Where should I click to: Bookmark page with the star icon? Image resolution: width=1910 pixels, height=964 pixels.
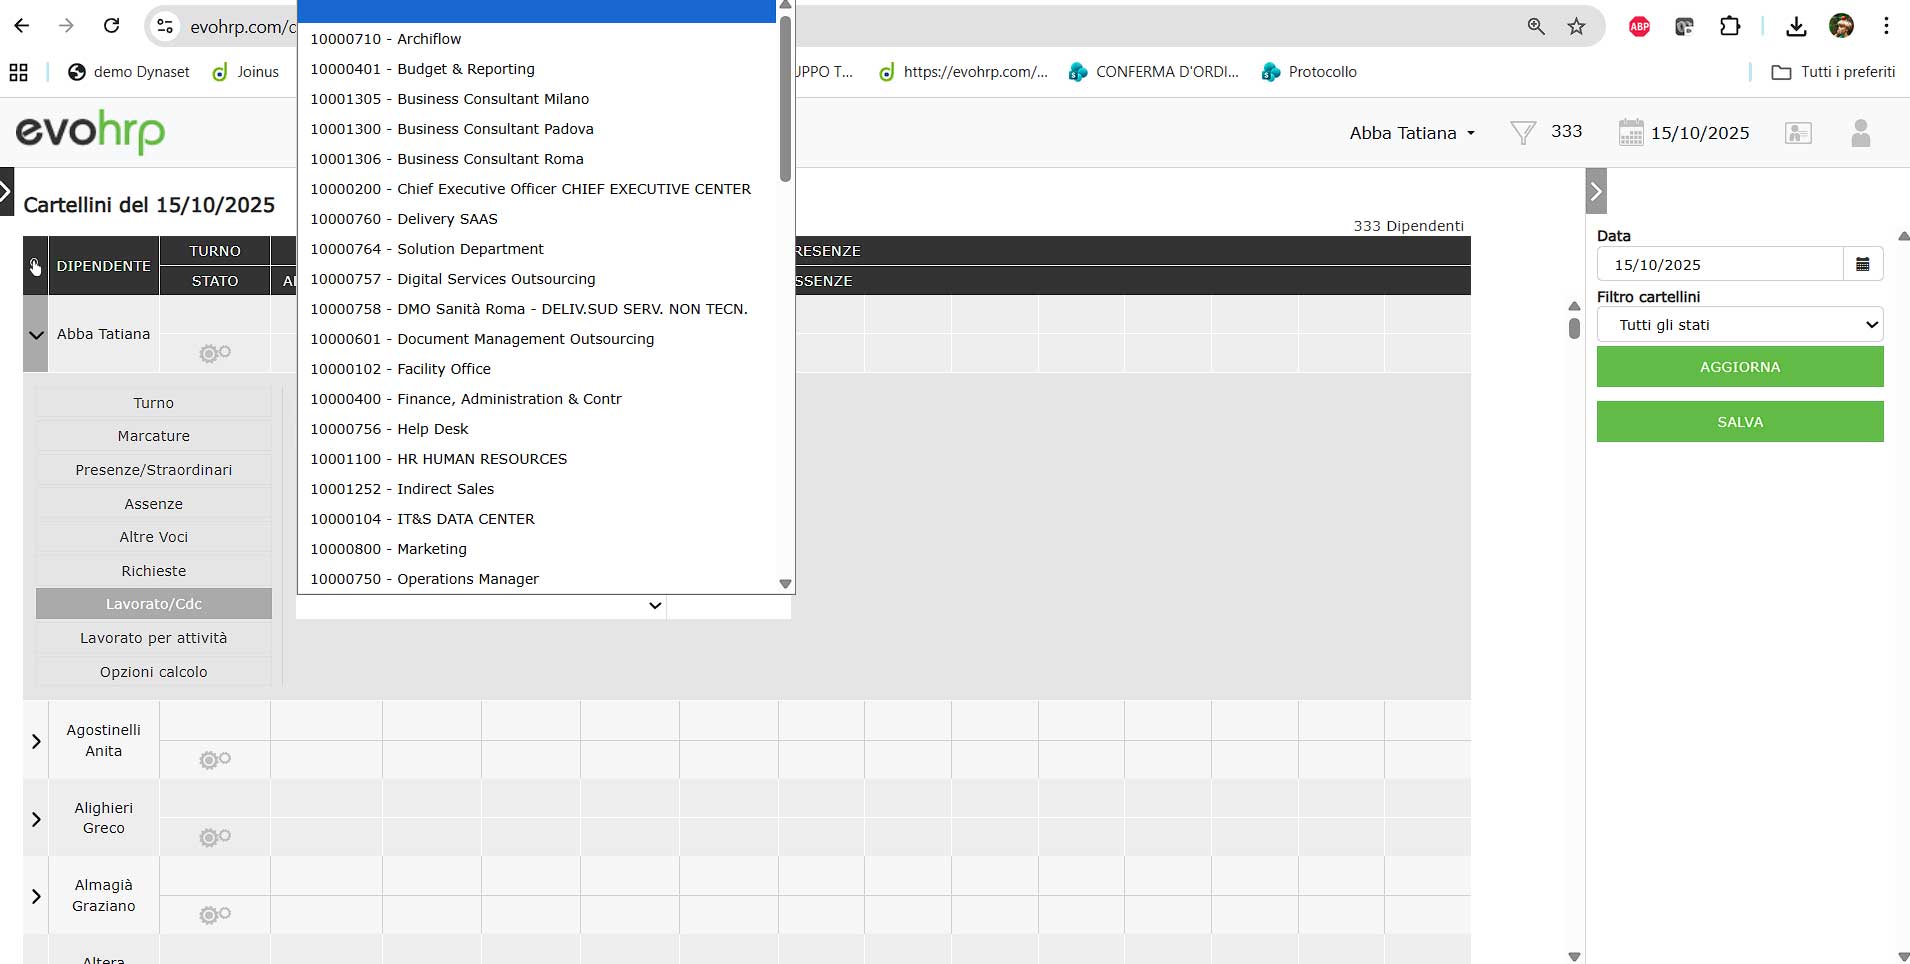tap(1577, 27)
